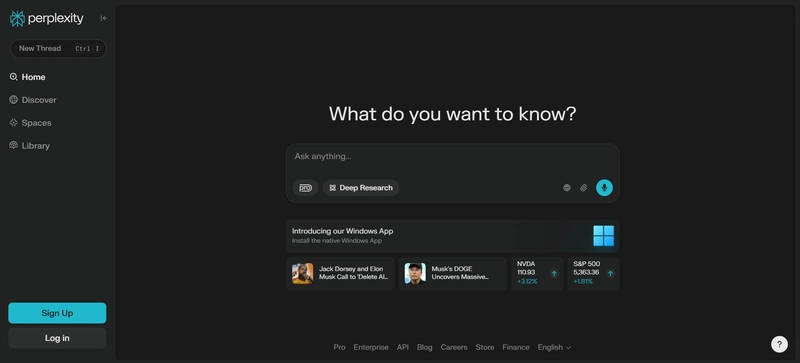This screenshot has height=363, width=800.
Task: Focus the Ask anything input field
Action: click(x=452, y=157)
